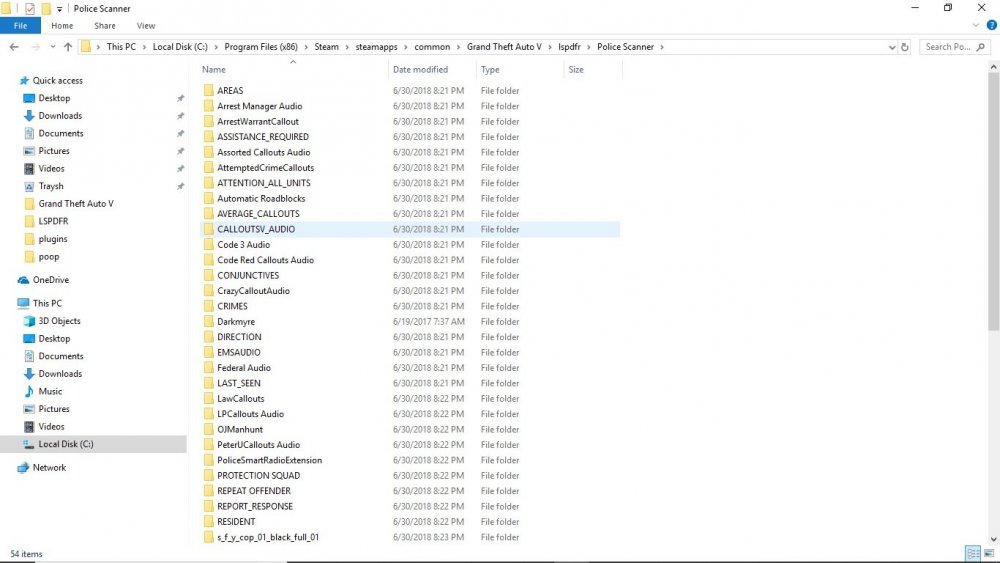Click the AREAS folder icon
1000x563 pixels.
[209, 91]
